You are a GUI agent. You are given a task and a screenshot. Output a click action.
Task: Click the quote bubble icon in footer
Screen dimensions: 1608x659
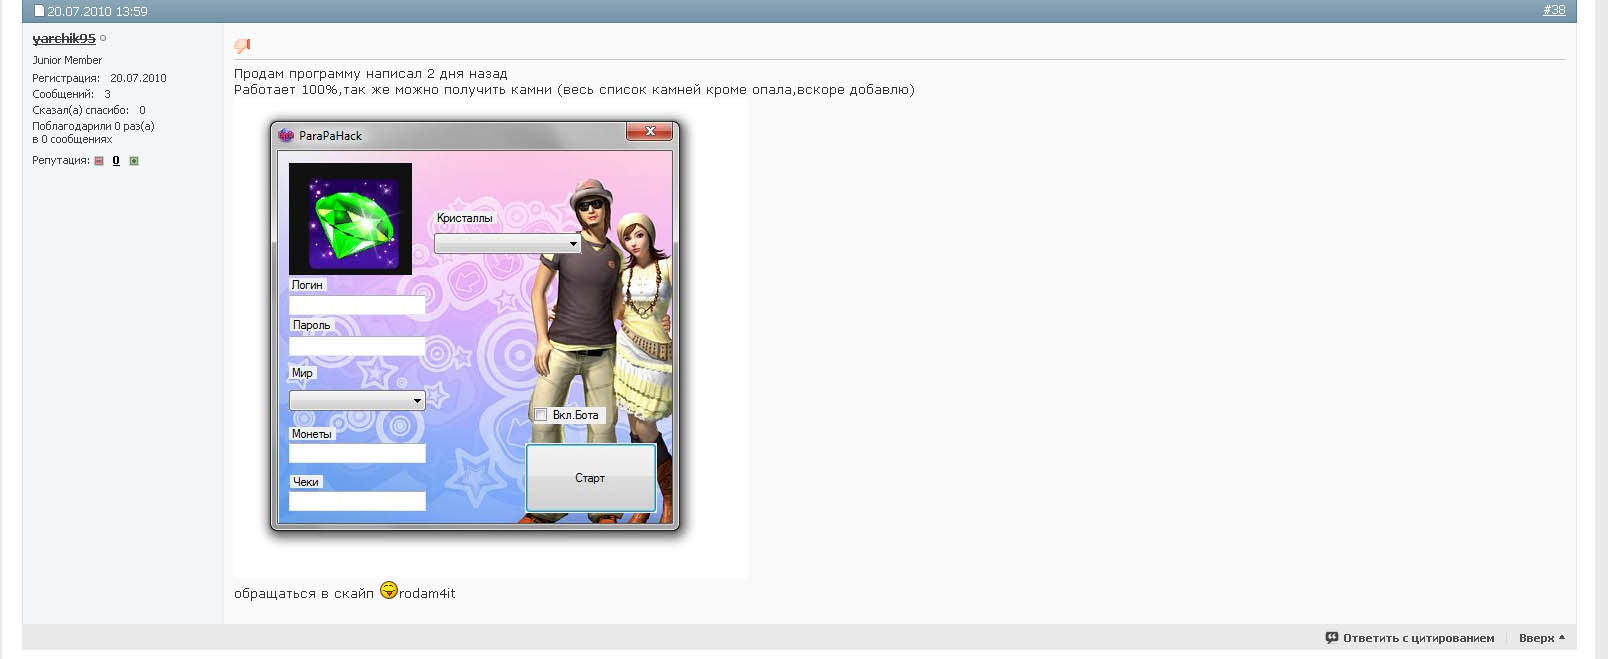pos(1331,637)
